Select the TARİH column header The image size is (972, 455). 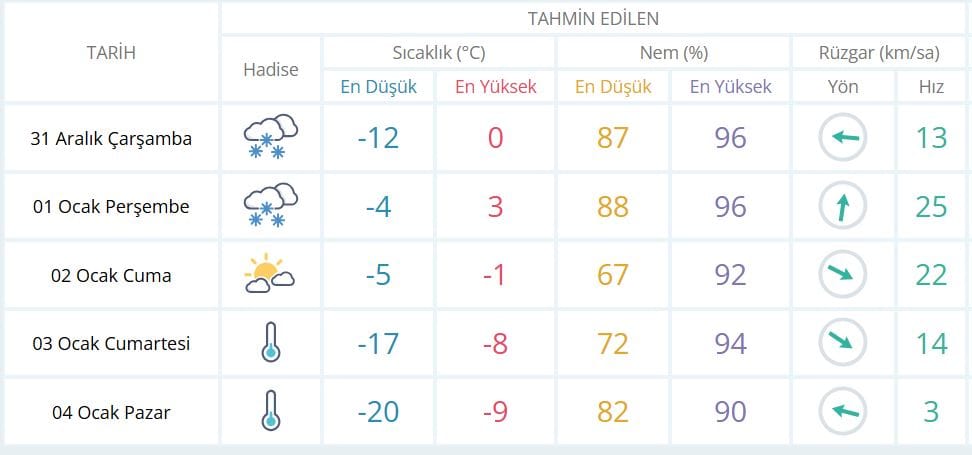point(111,53)
